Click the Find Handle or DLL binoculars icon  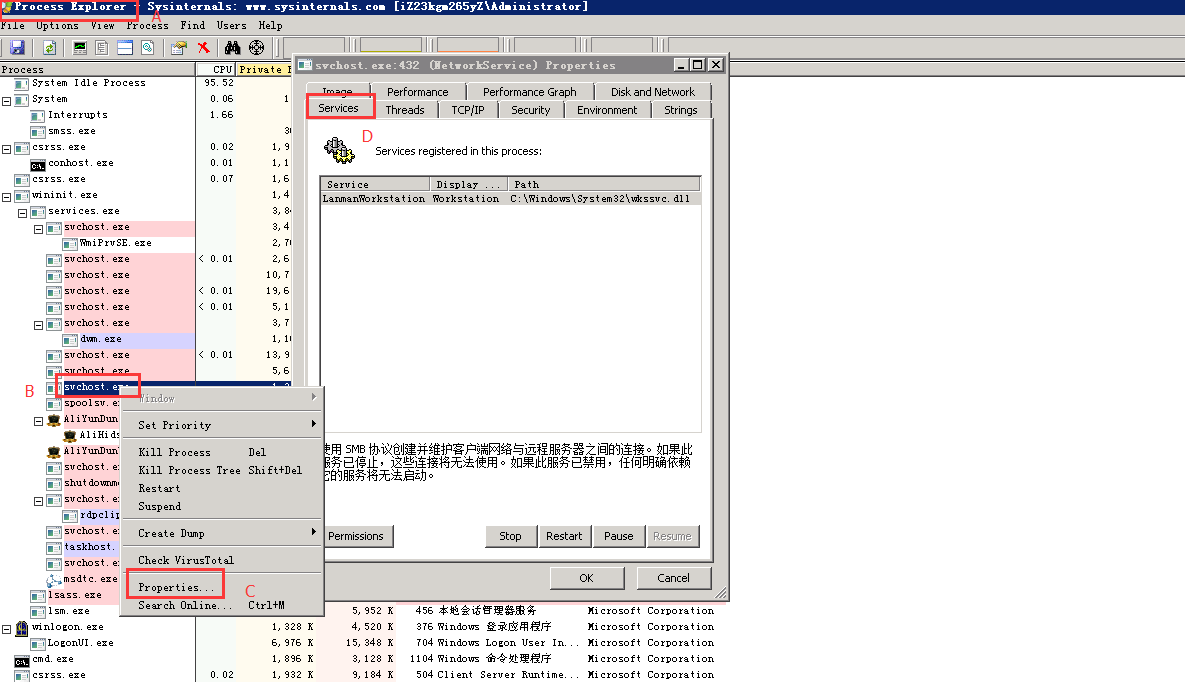pyautogui.click(x=231, y=47)
